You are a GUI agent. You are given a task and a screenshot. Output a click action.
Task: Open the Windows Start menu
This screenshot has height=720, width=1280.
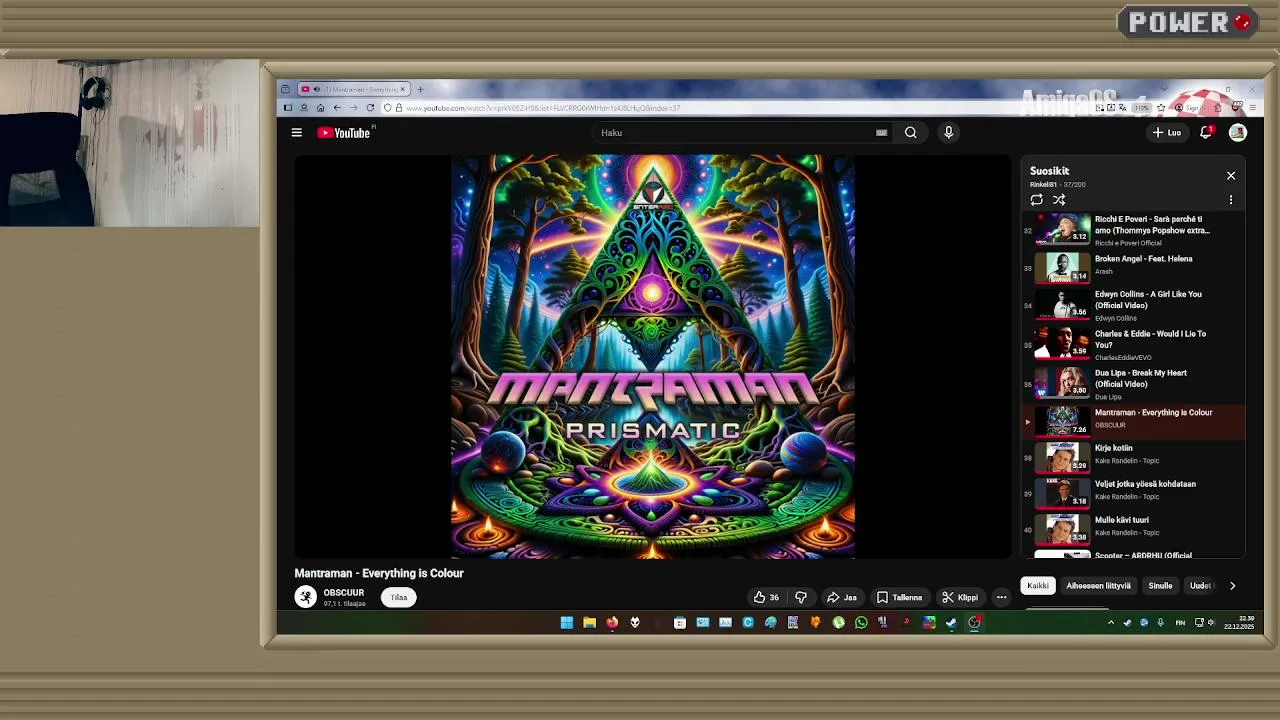pos(567,623)
